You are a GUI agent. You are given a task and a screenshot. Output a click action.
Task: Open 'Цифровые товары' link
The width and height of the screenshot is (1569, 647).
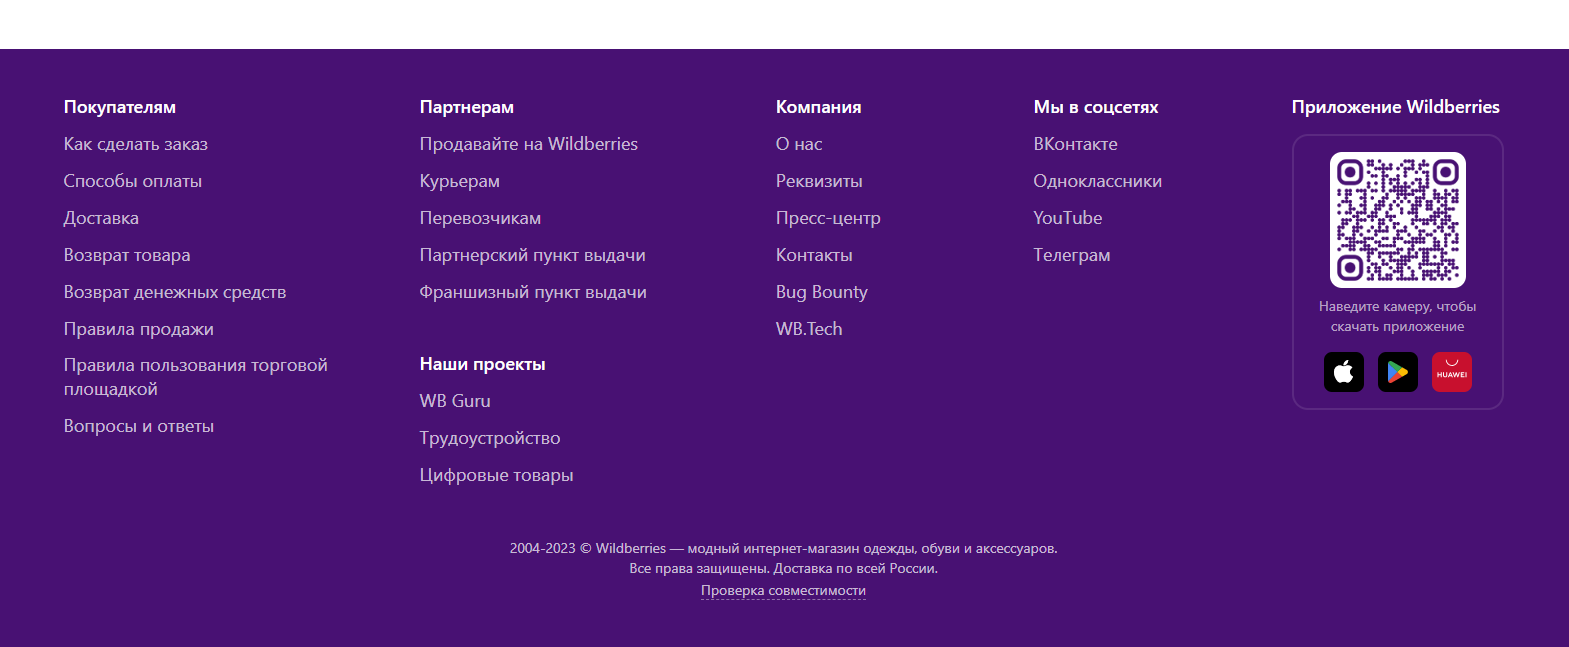point(496,475)
